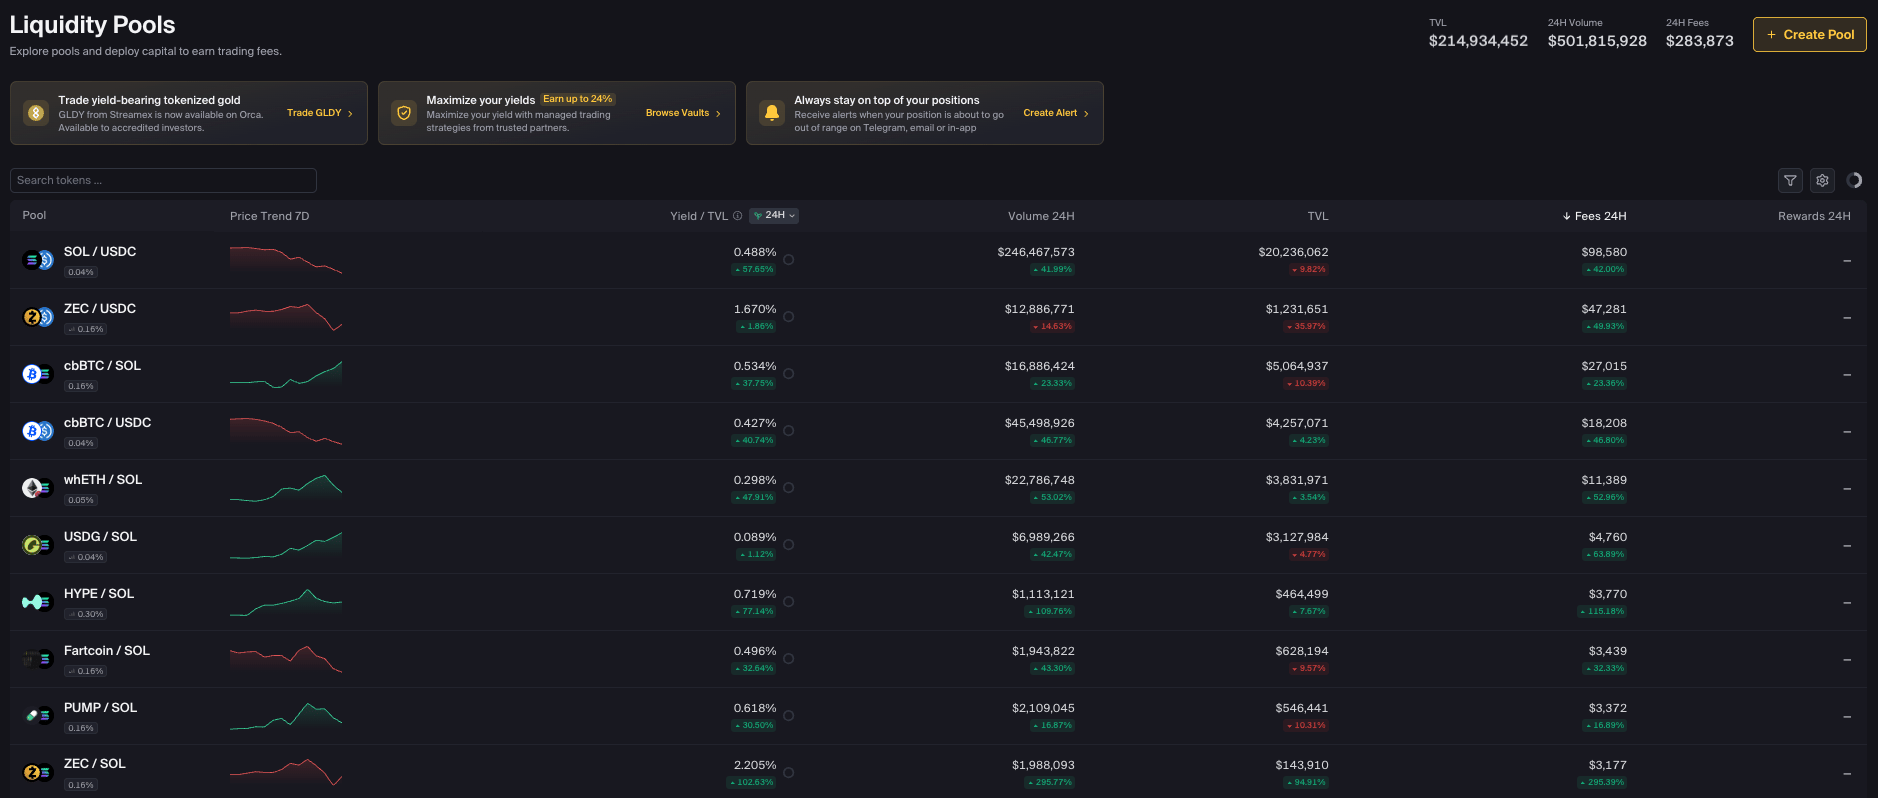Click the Earn up to 24% badge
Viewport: 1878px width, 798px height.
tap(578, 99)
